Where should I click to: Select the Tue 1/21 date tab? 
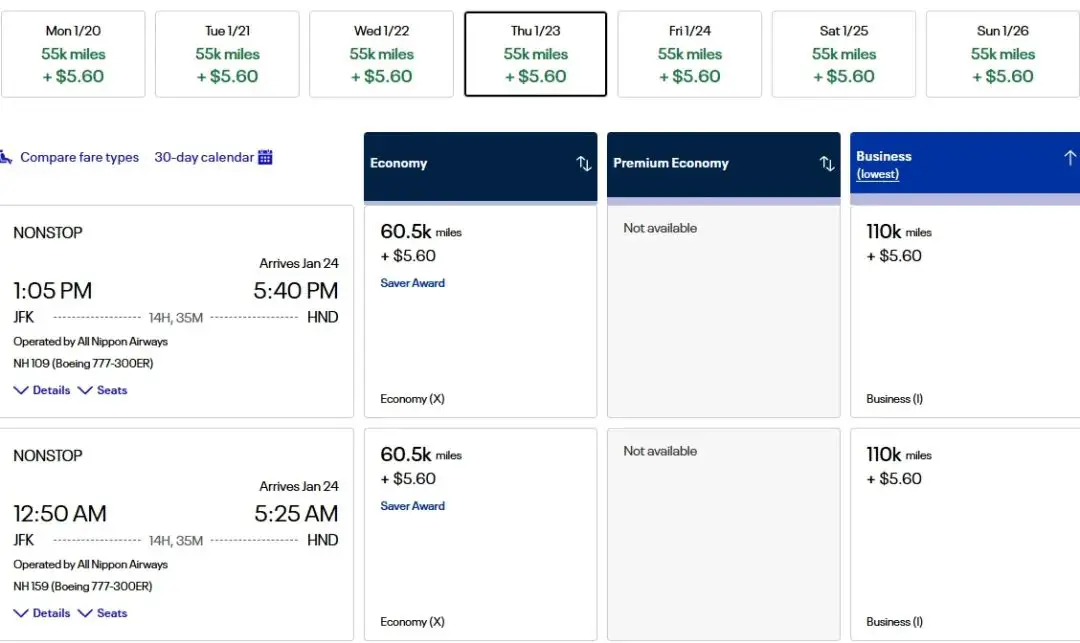coord(227,54)
